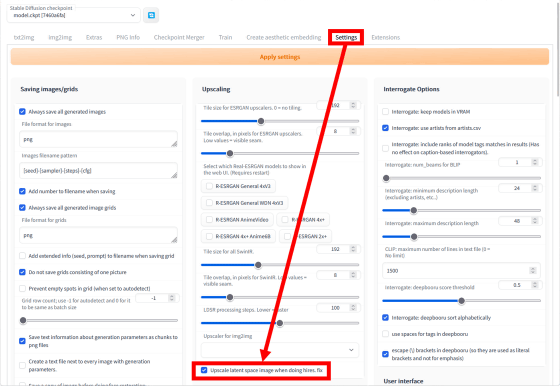Check R-ESRGAN 4x+ Anime6B model

[x=209, y=236]
